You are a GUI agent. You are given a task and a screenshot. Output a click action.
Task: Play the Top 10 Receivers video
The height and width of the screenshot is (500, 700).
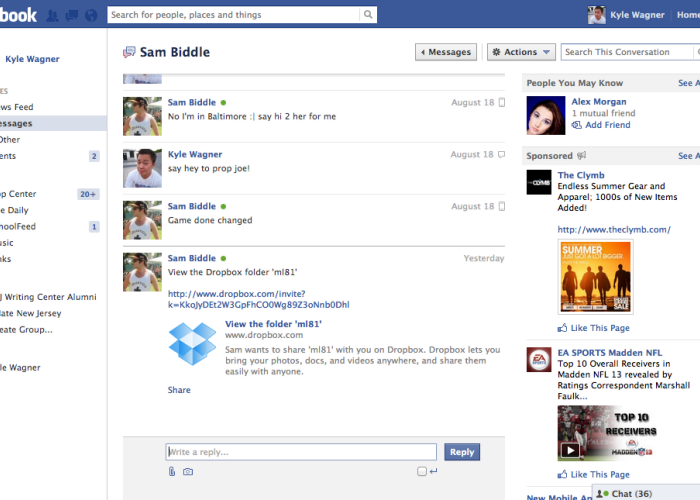coord(570,450)
